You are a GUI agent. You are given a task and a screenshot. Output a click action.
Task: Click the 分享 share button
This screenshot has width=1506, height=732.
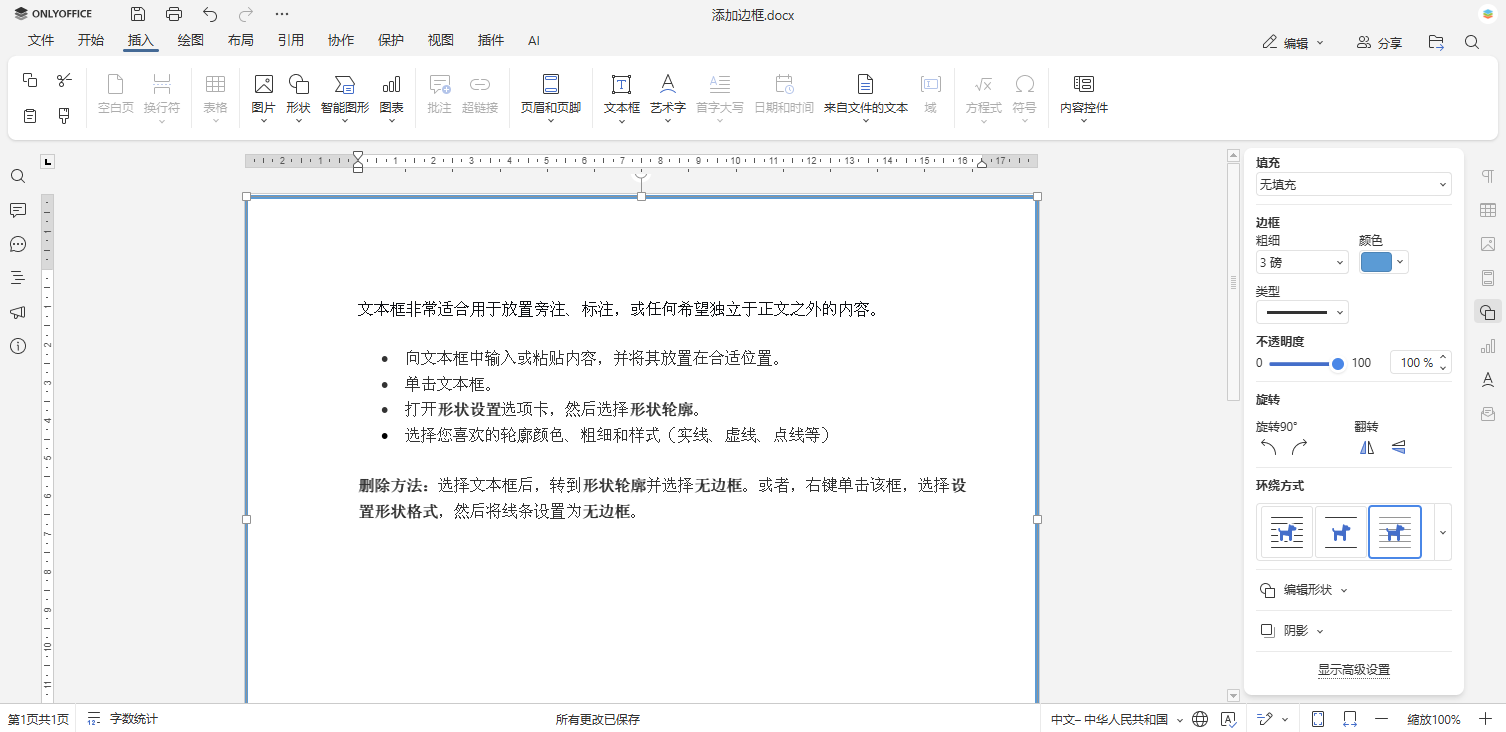pyautogui.click(x=1379, y=43)
